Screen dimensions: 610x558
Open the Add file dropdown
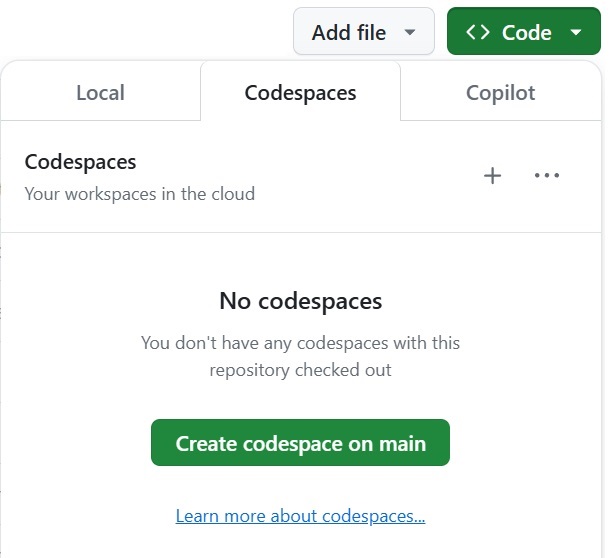[x=364, y=32]
